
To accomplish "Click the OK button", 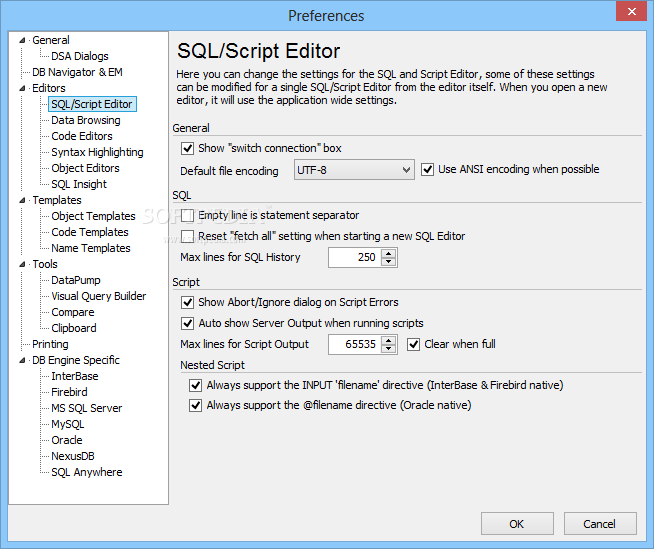I will [x=517, y=524].
